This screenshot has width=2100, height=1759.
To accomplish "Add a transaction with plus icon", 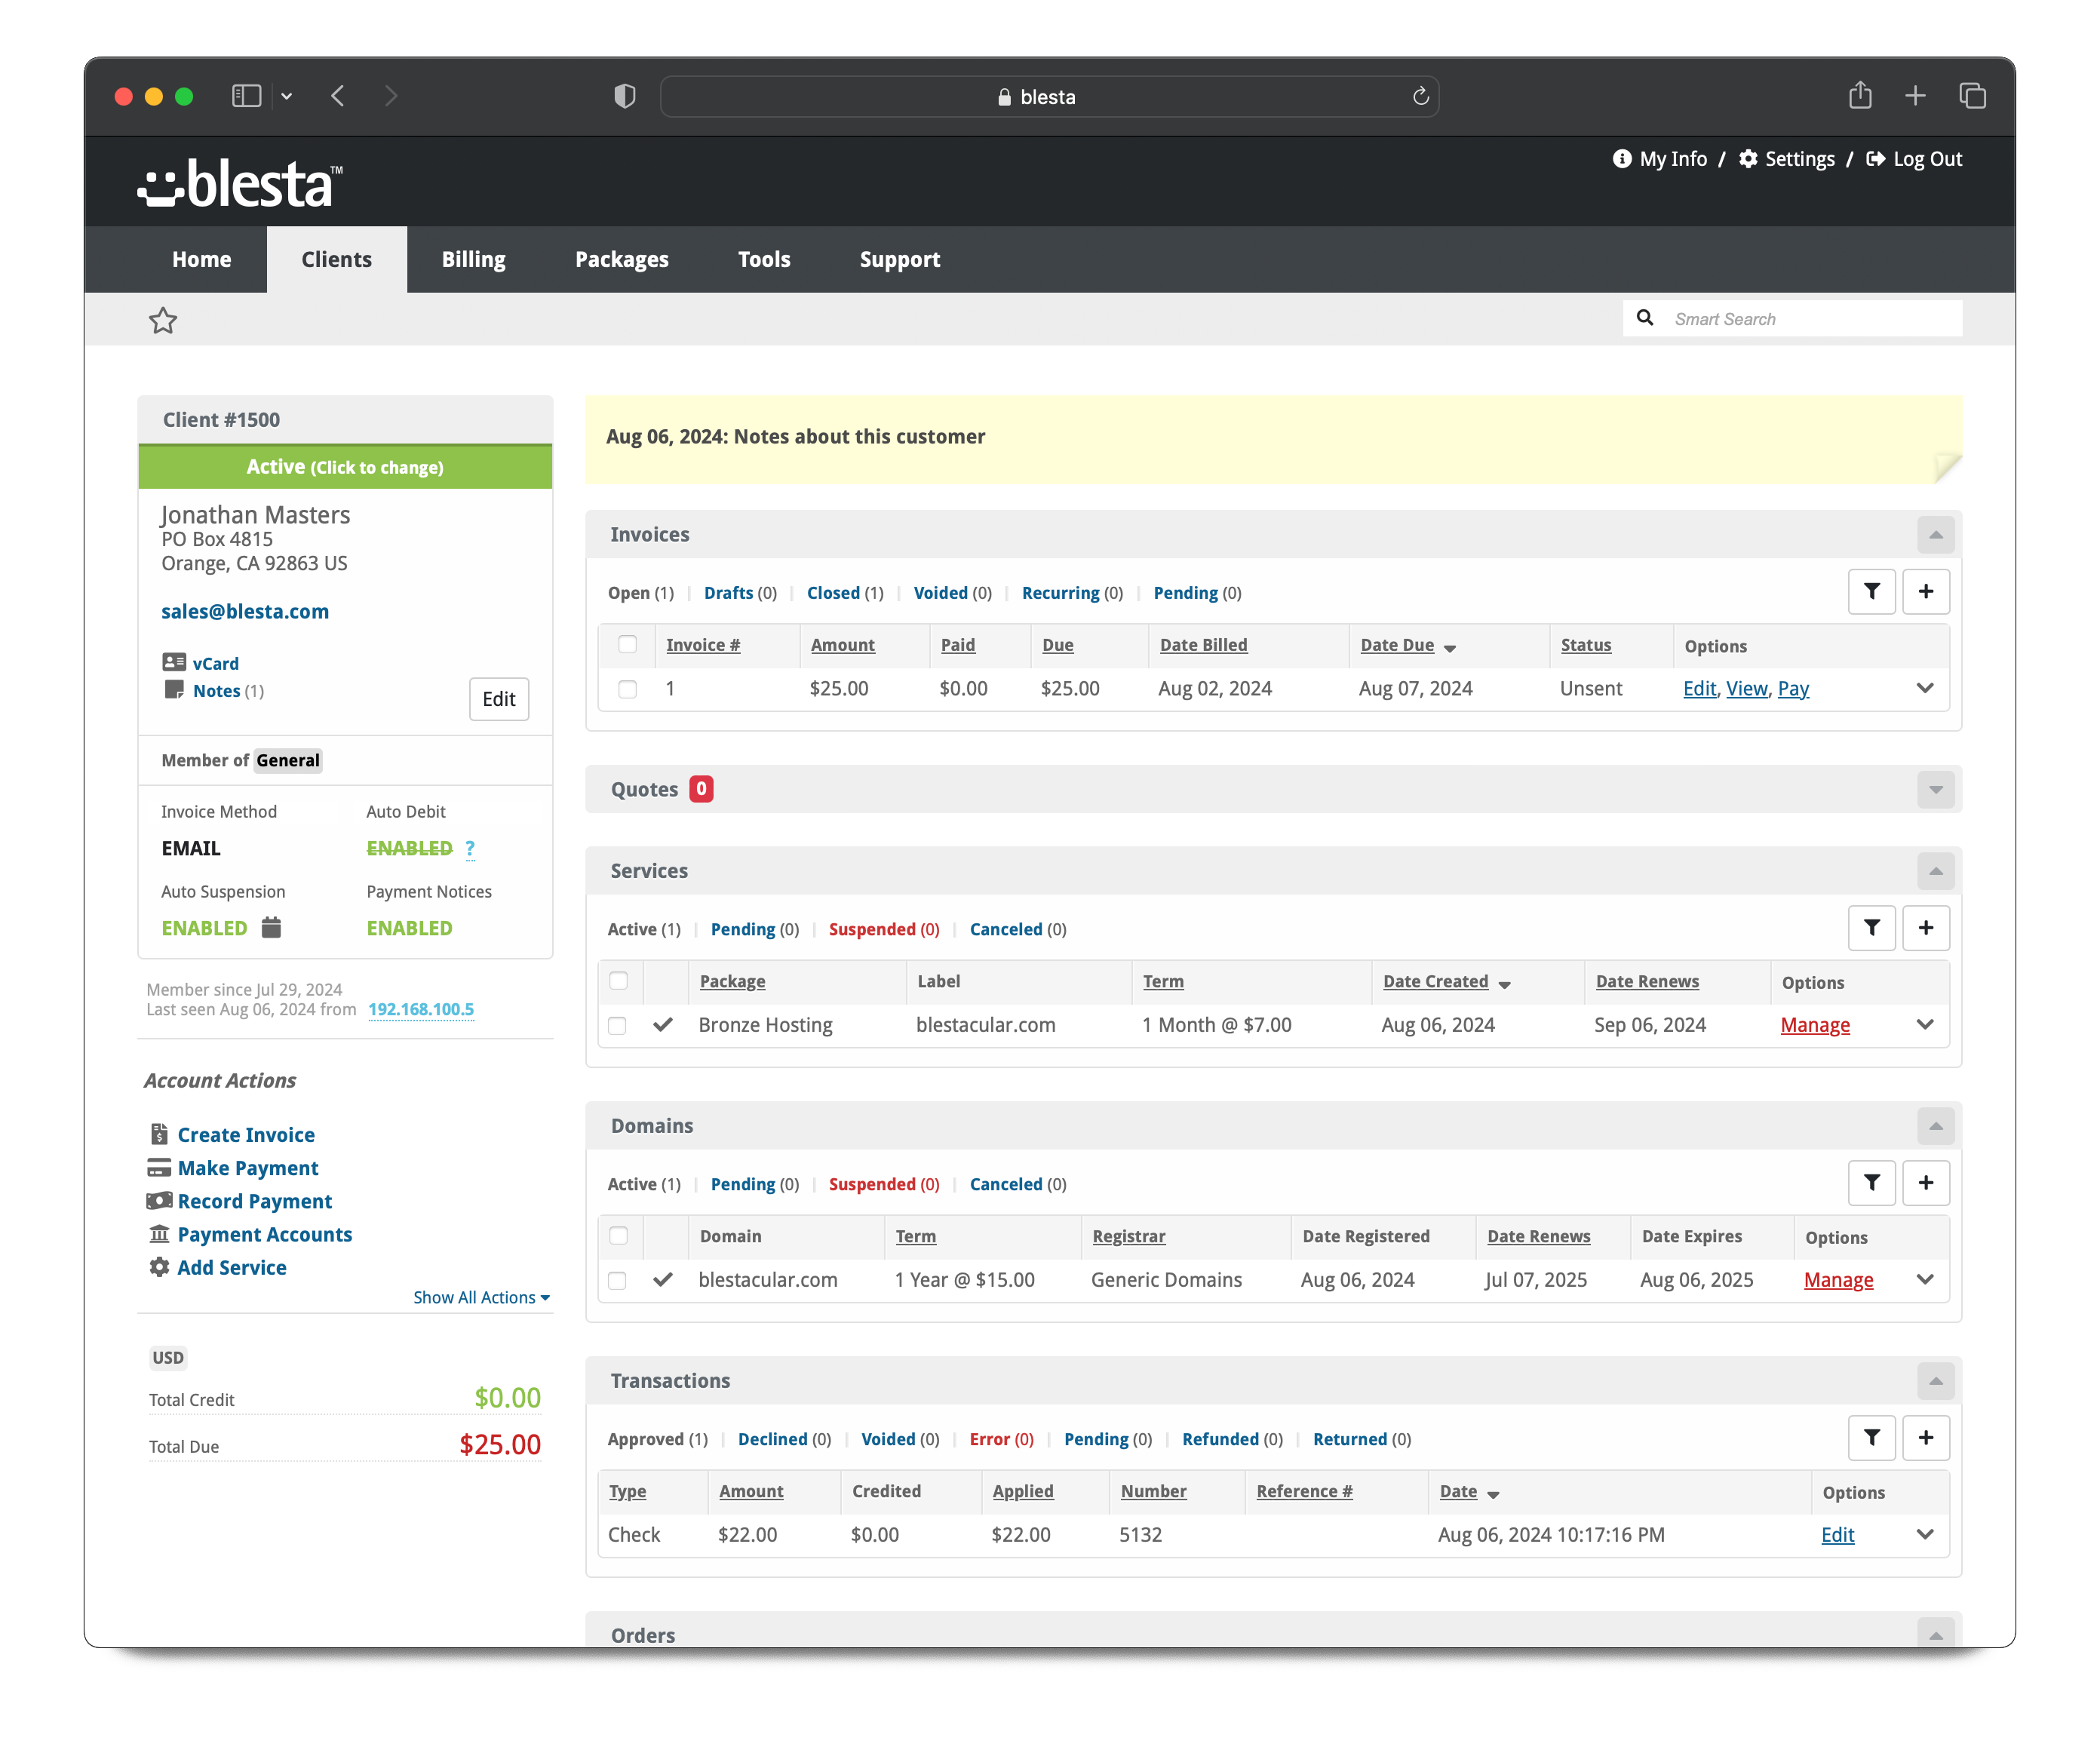I will (1926, 1438).
